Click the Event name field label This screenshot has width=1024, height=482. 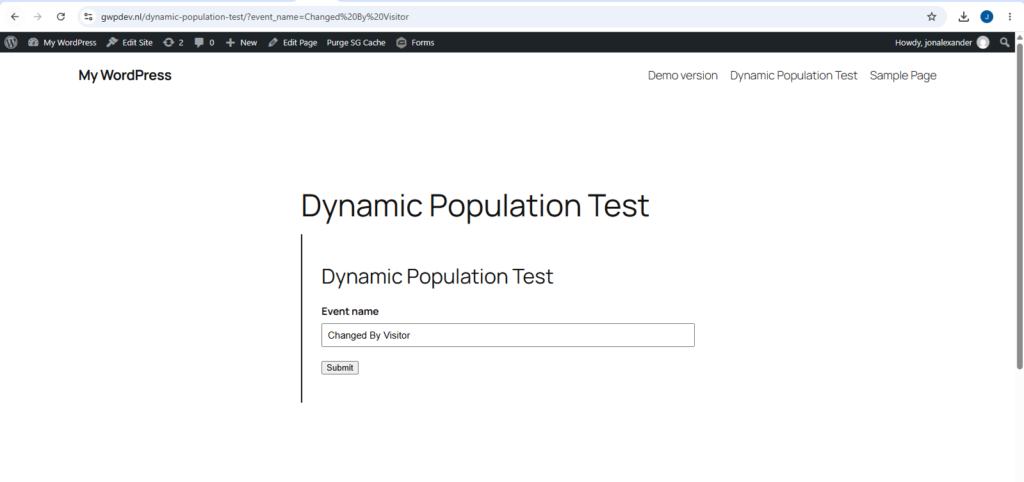[x=350, y=312]
